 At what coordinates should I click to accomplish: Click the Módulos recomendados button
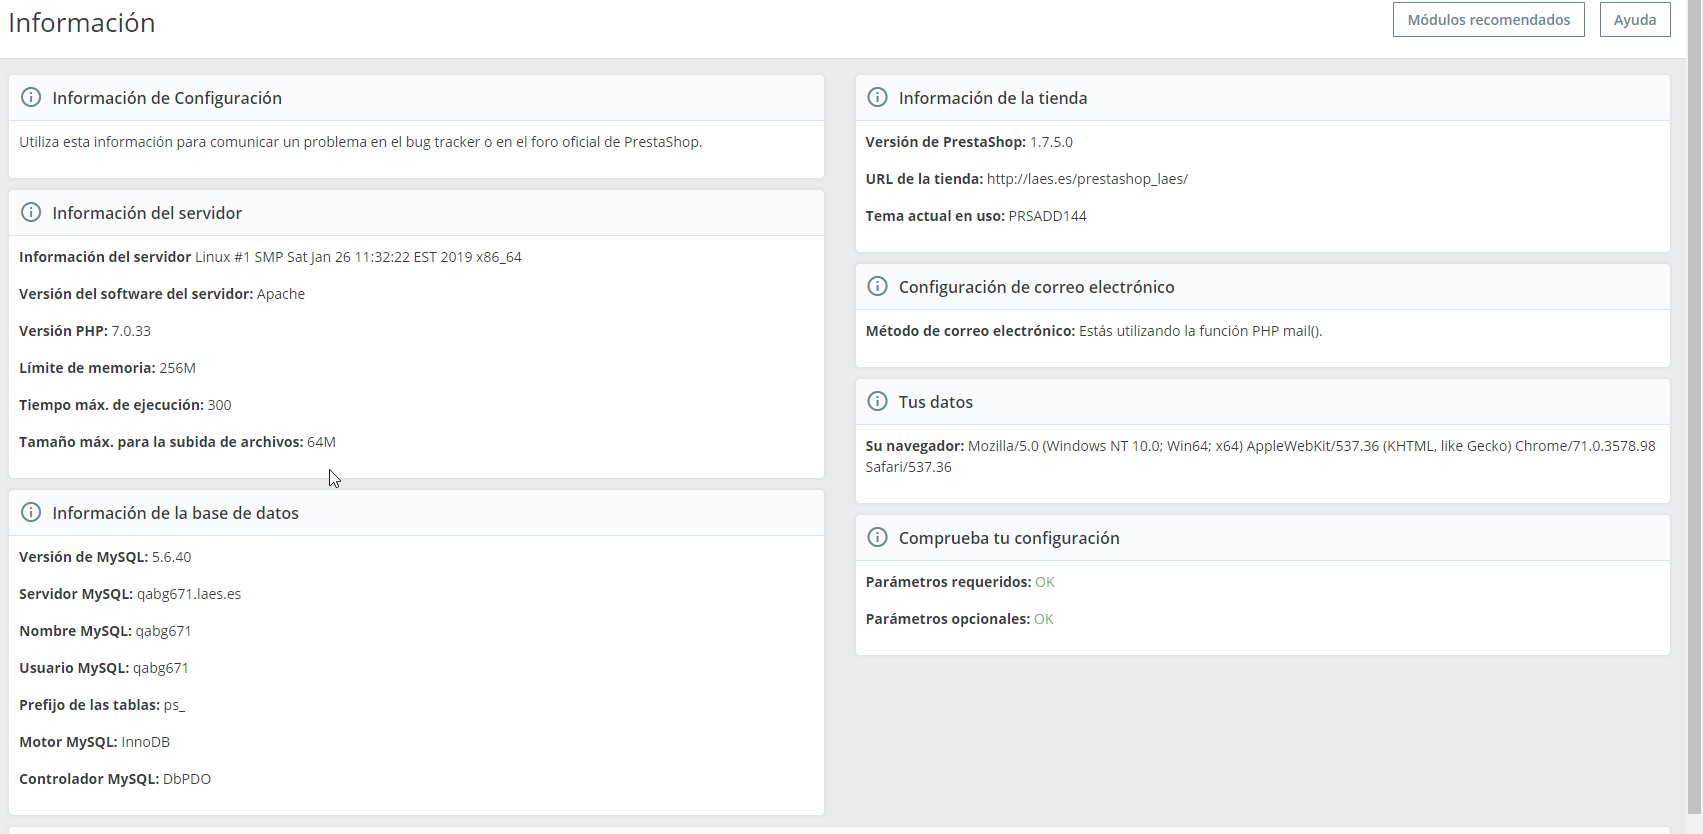pyautogui.click(x=1488, y=20)
